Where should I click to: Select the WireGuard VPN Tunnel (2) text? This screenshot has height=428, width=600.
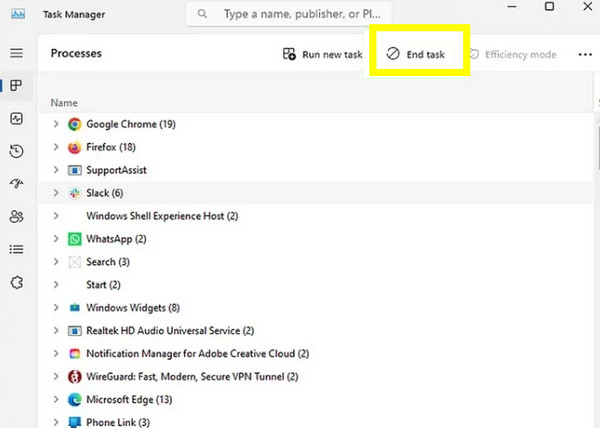tap(192, 377)
